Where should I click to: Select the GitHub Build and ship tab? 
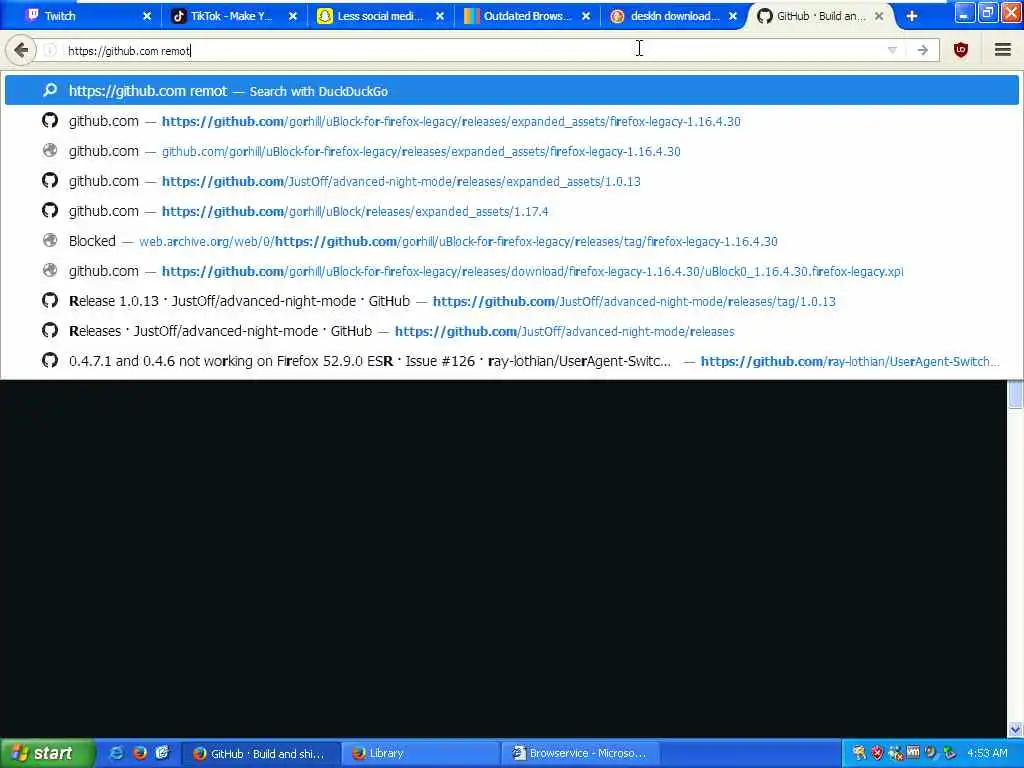coord(822,16)
